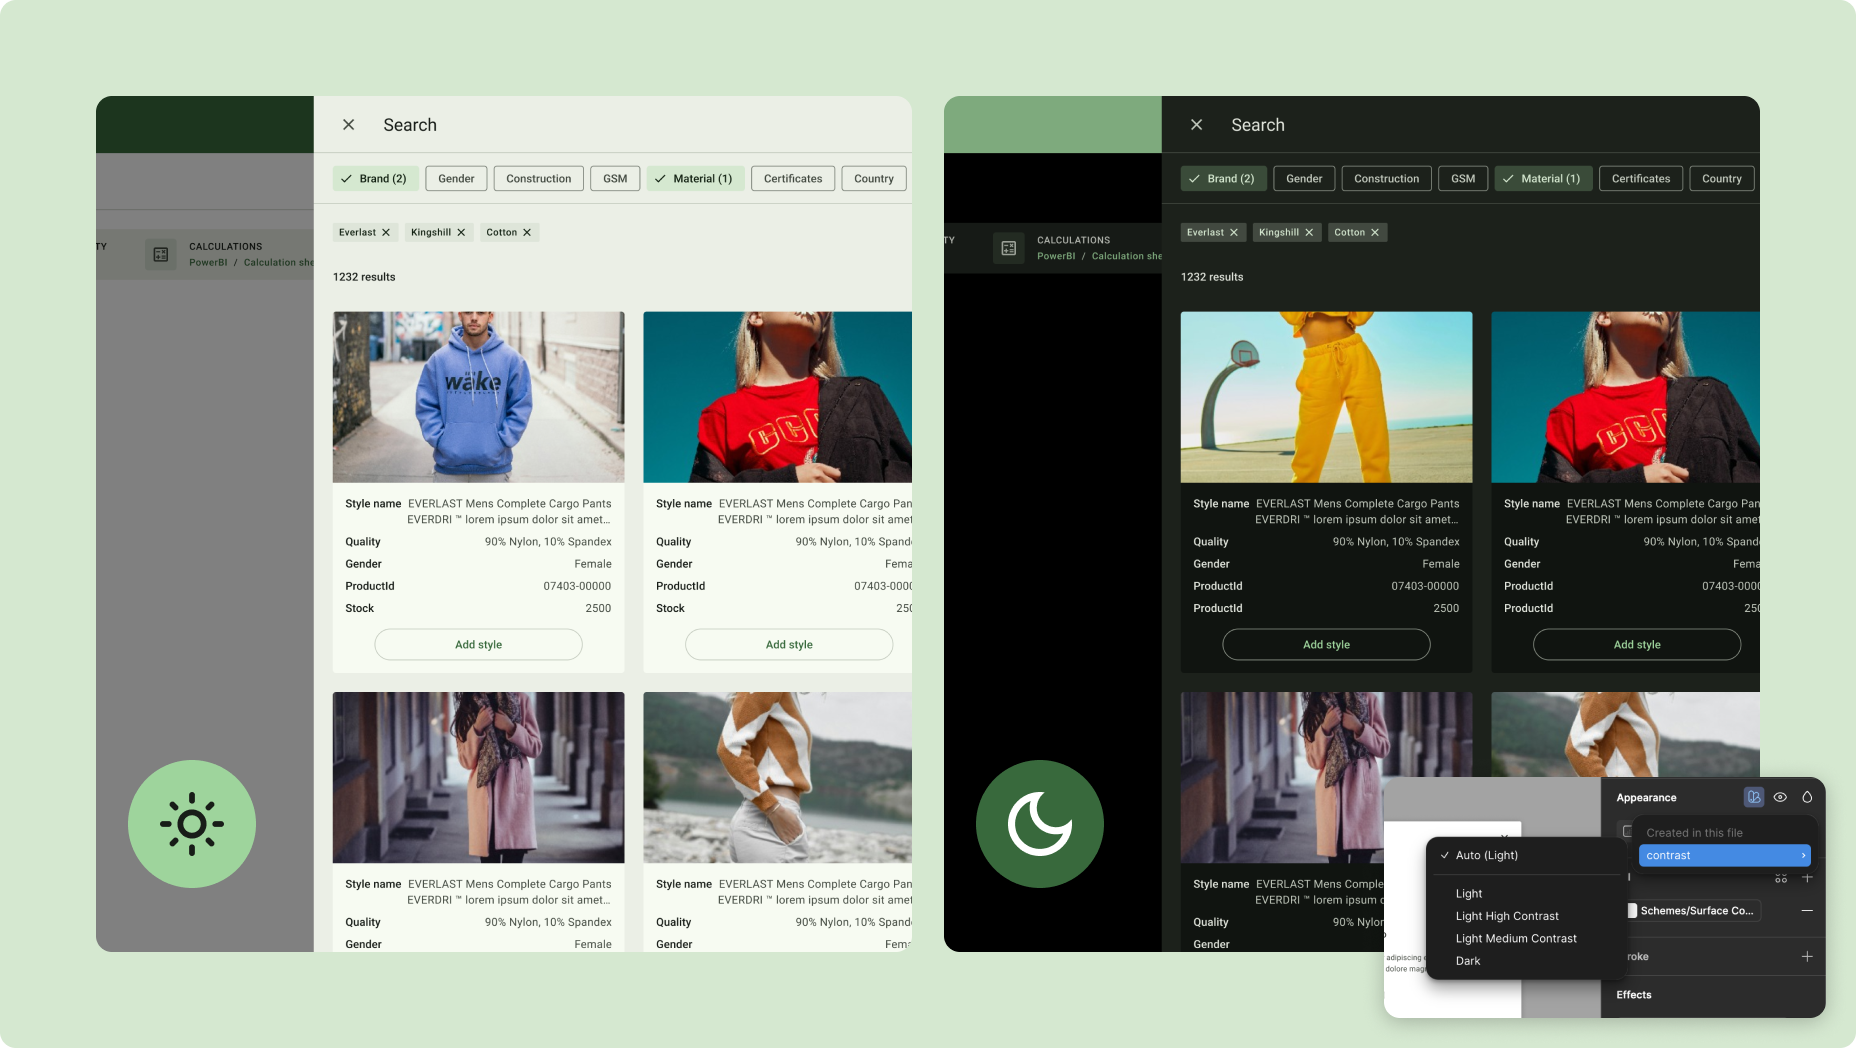Click the white Schemes/Surface color swatch
Image resolution: width=1856 pixels, height=1048 pixels.
pos(1632,910)
